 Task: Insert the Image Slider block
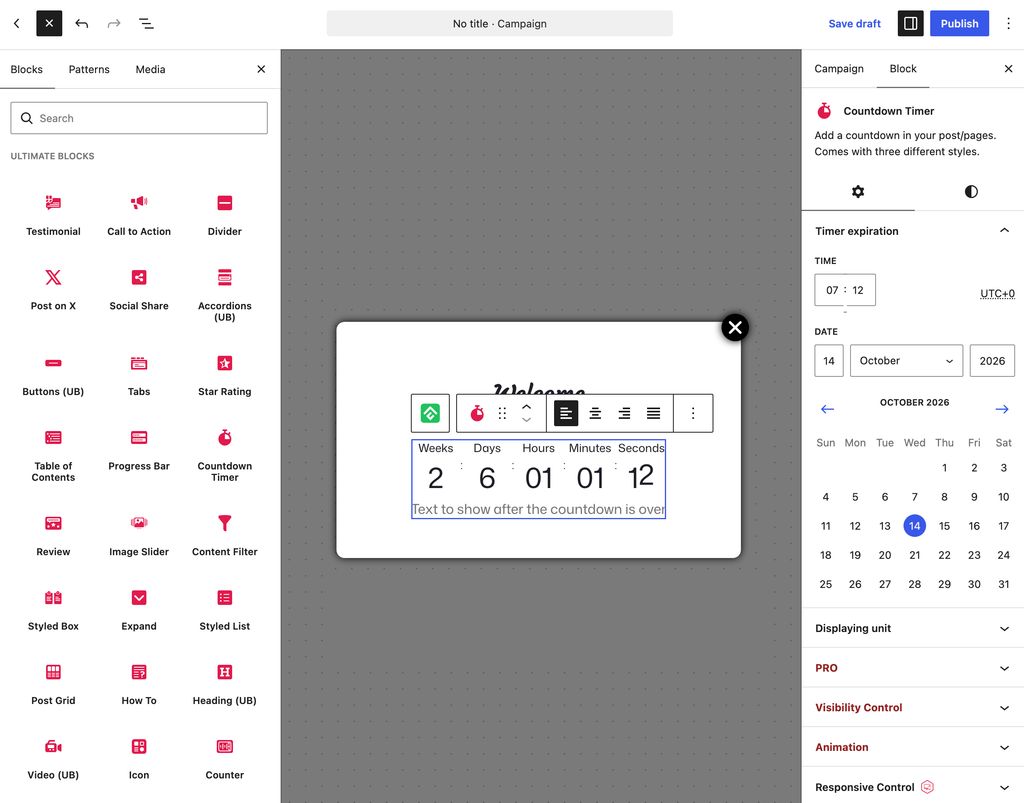point(139,535)
